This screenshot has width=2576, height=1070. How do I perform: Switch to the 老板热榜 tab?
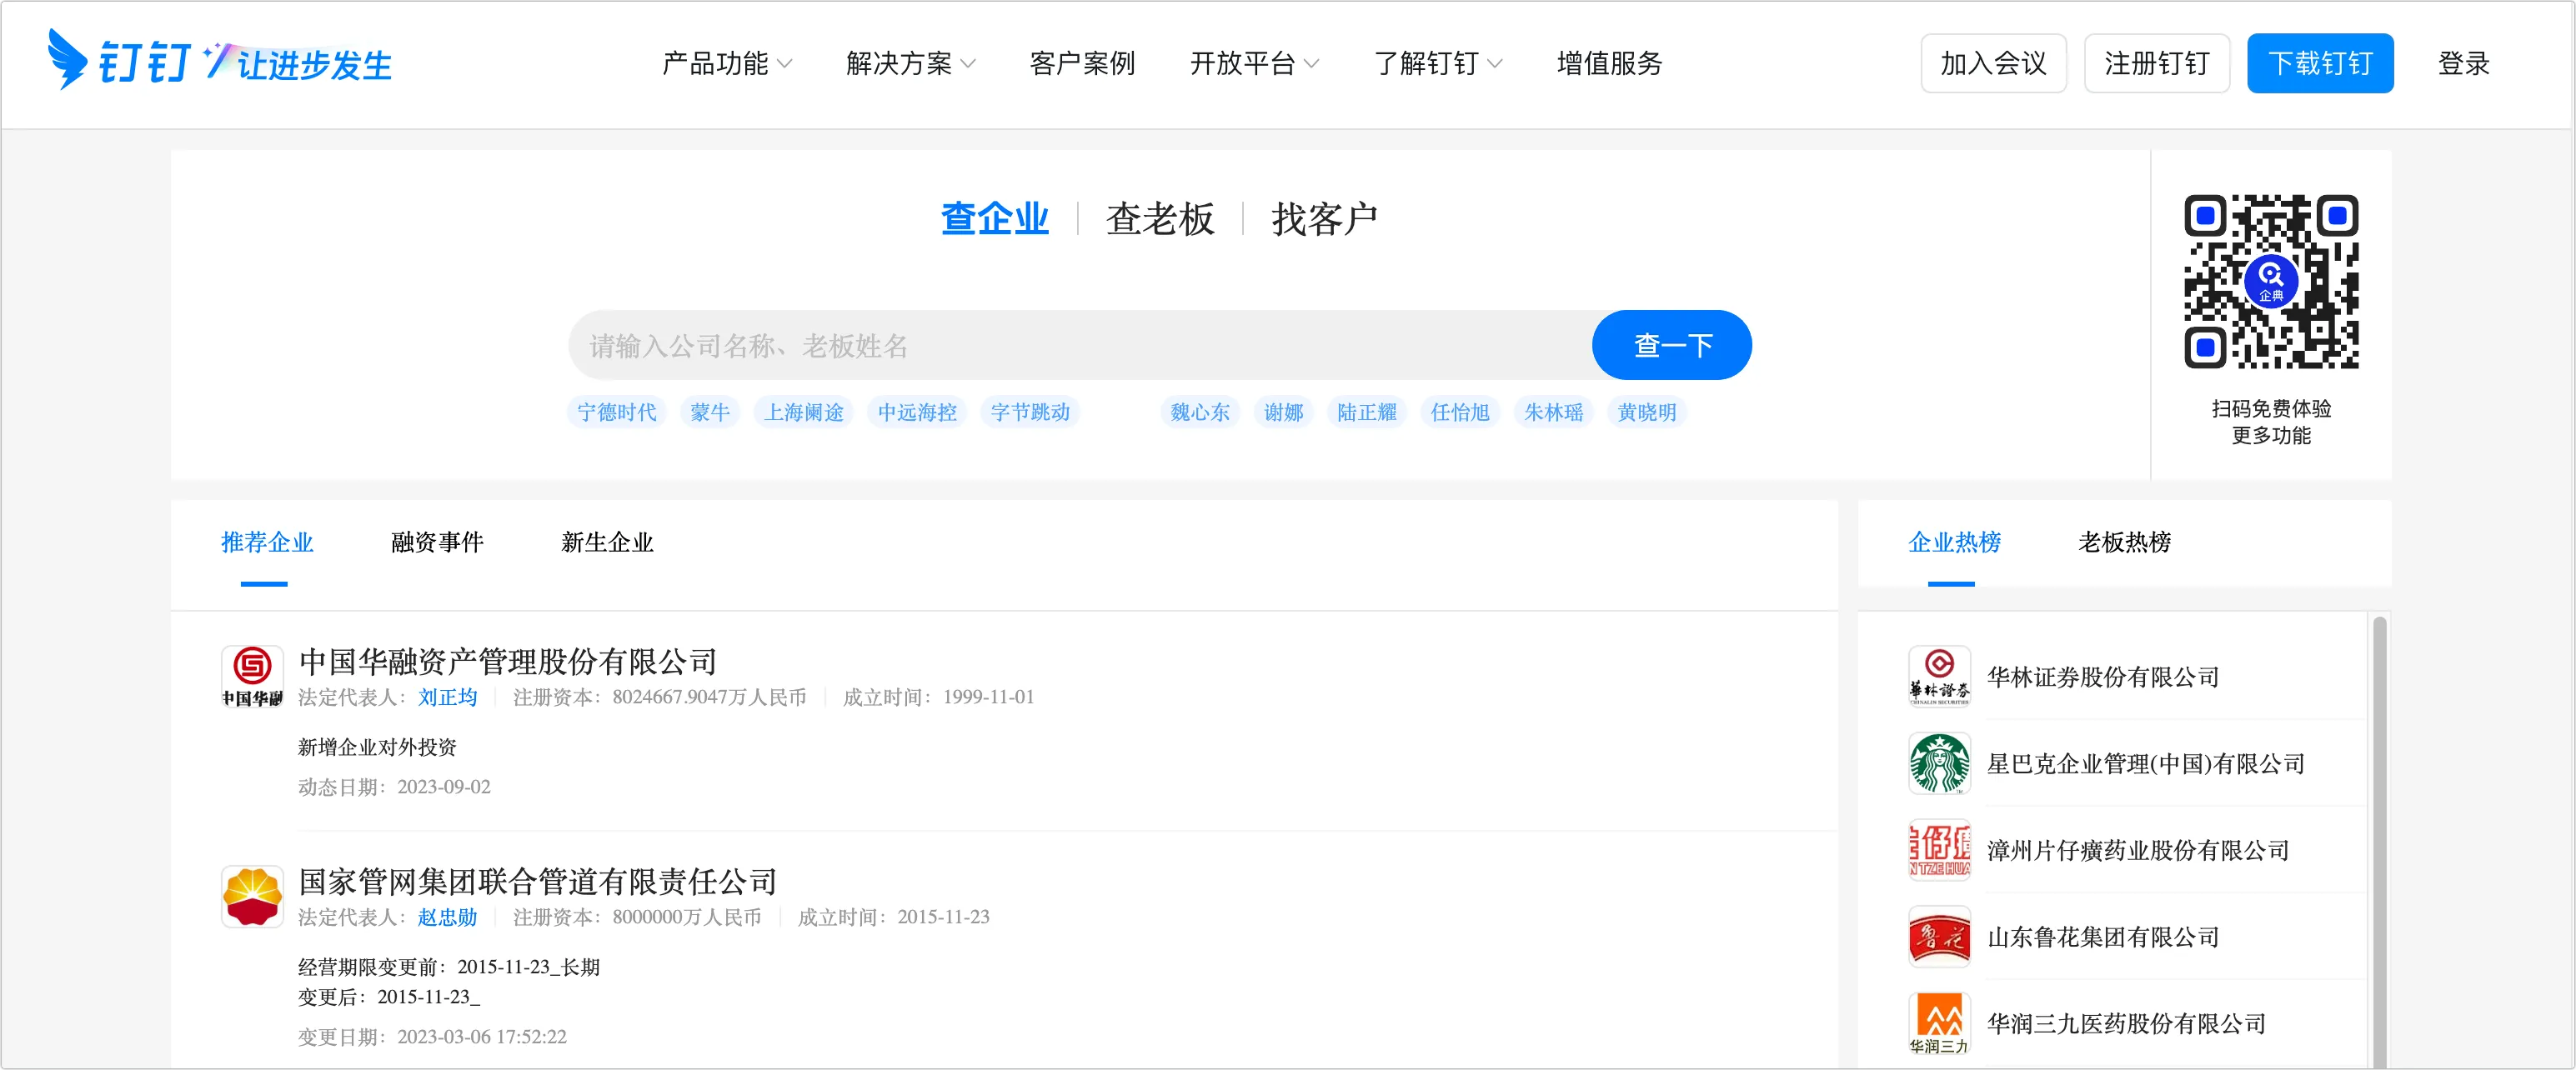tap(2124, 542)
